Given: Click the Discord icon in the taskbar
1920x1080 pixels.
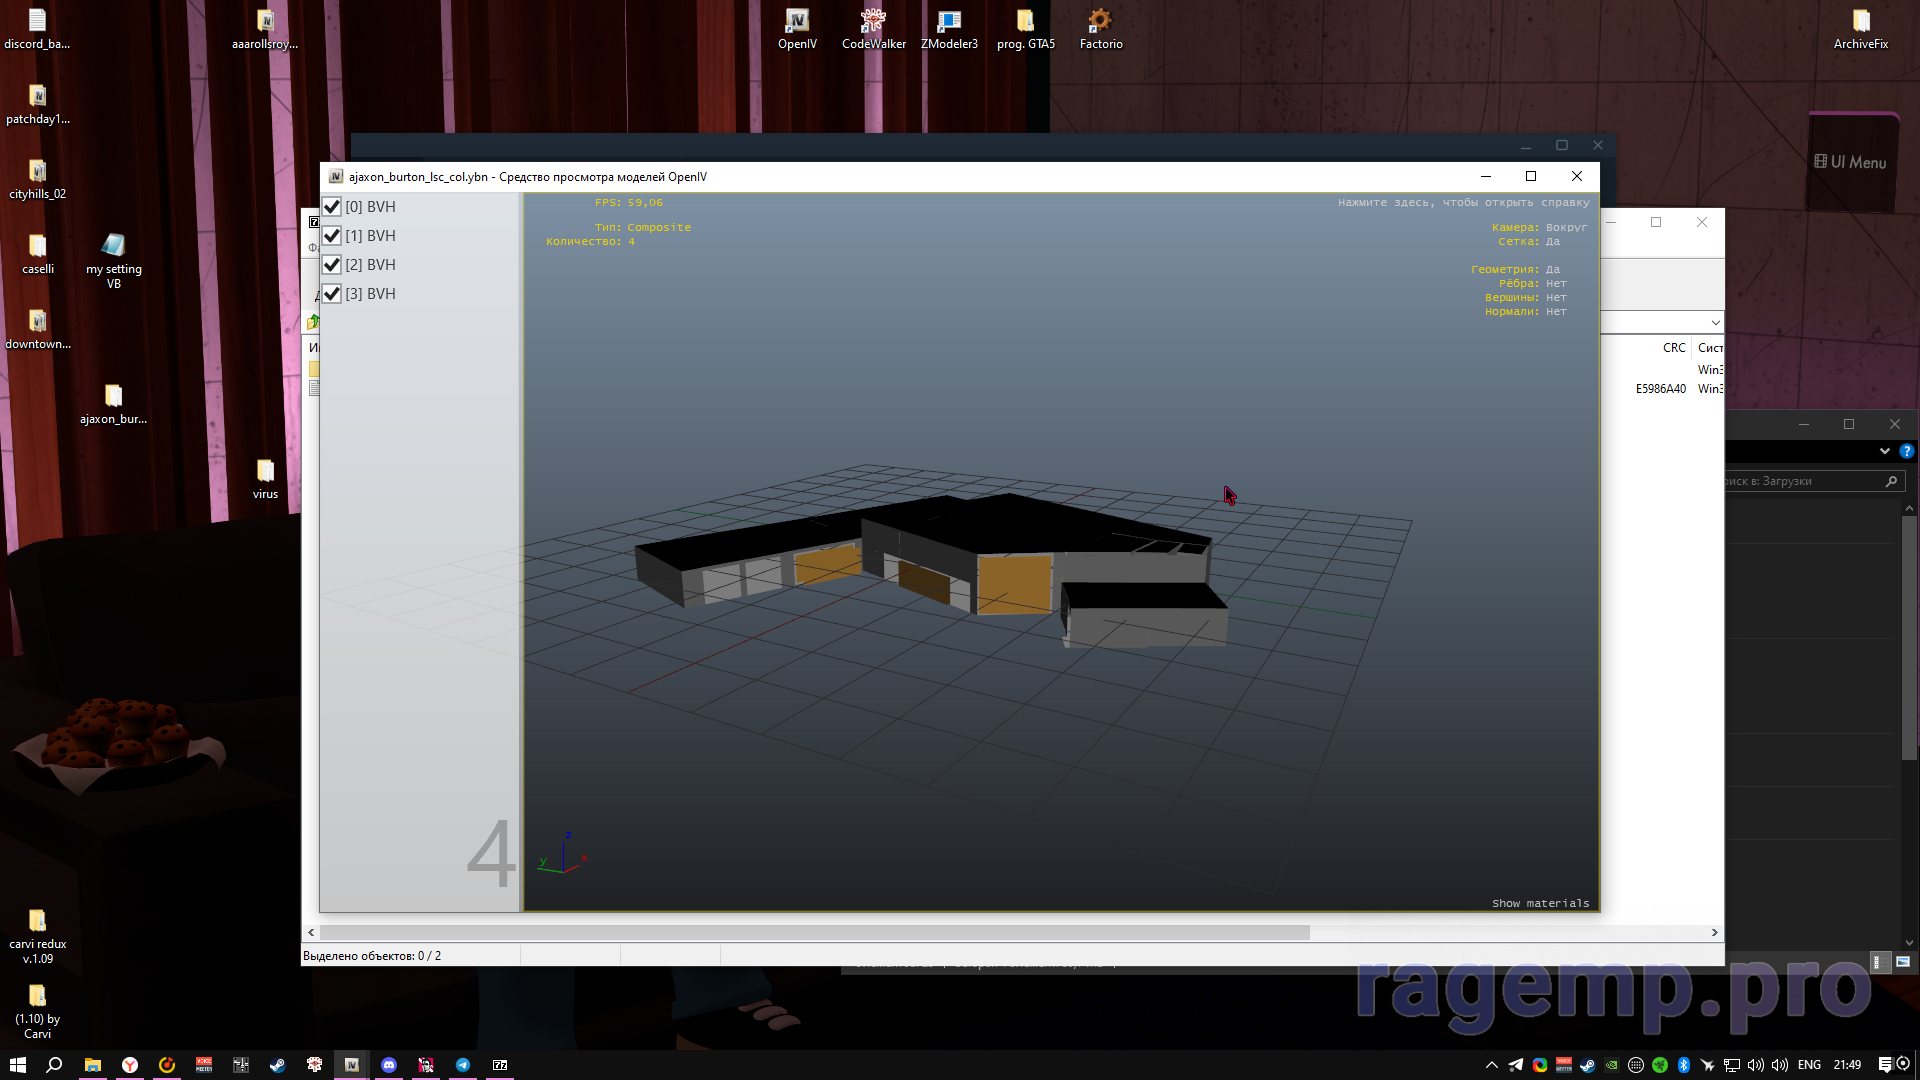Looking at the screenshot, I should point(389,1065).
